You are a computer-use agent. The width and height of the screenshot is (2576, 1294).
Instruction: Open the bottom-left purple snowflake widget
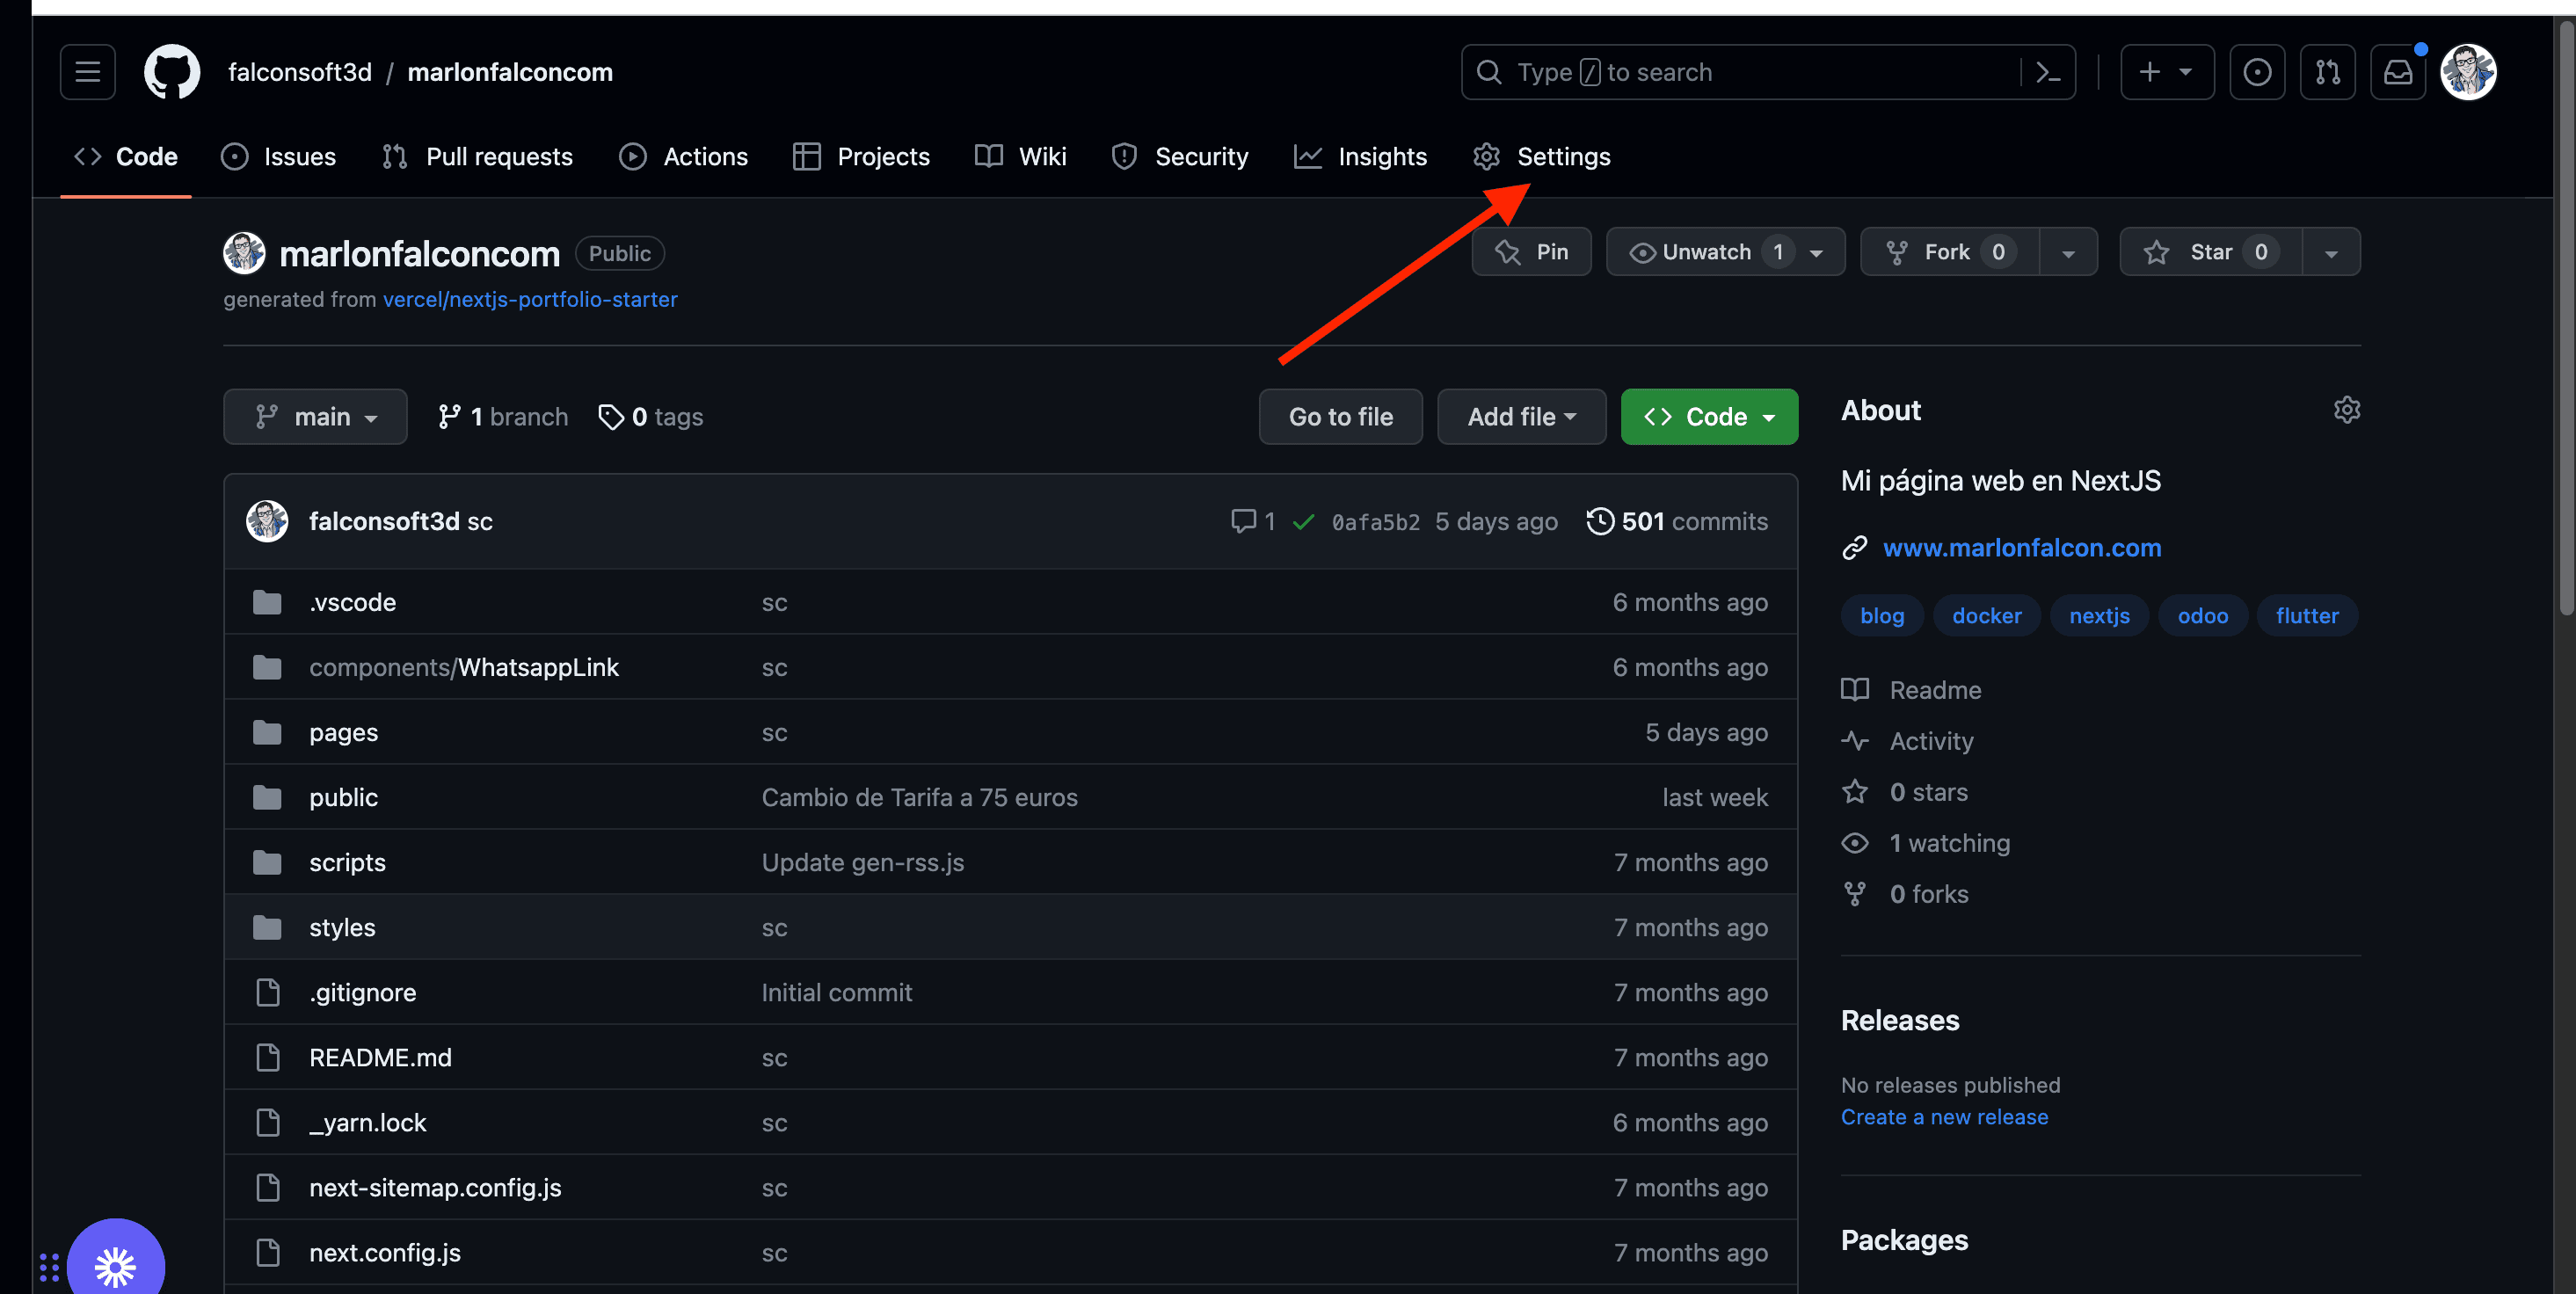pyautogui.click(x=116, y=1264)
